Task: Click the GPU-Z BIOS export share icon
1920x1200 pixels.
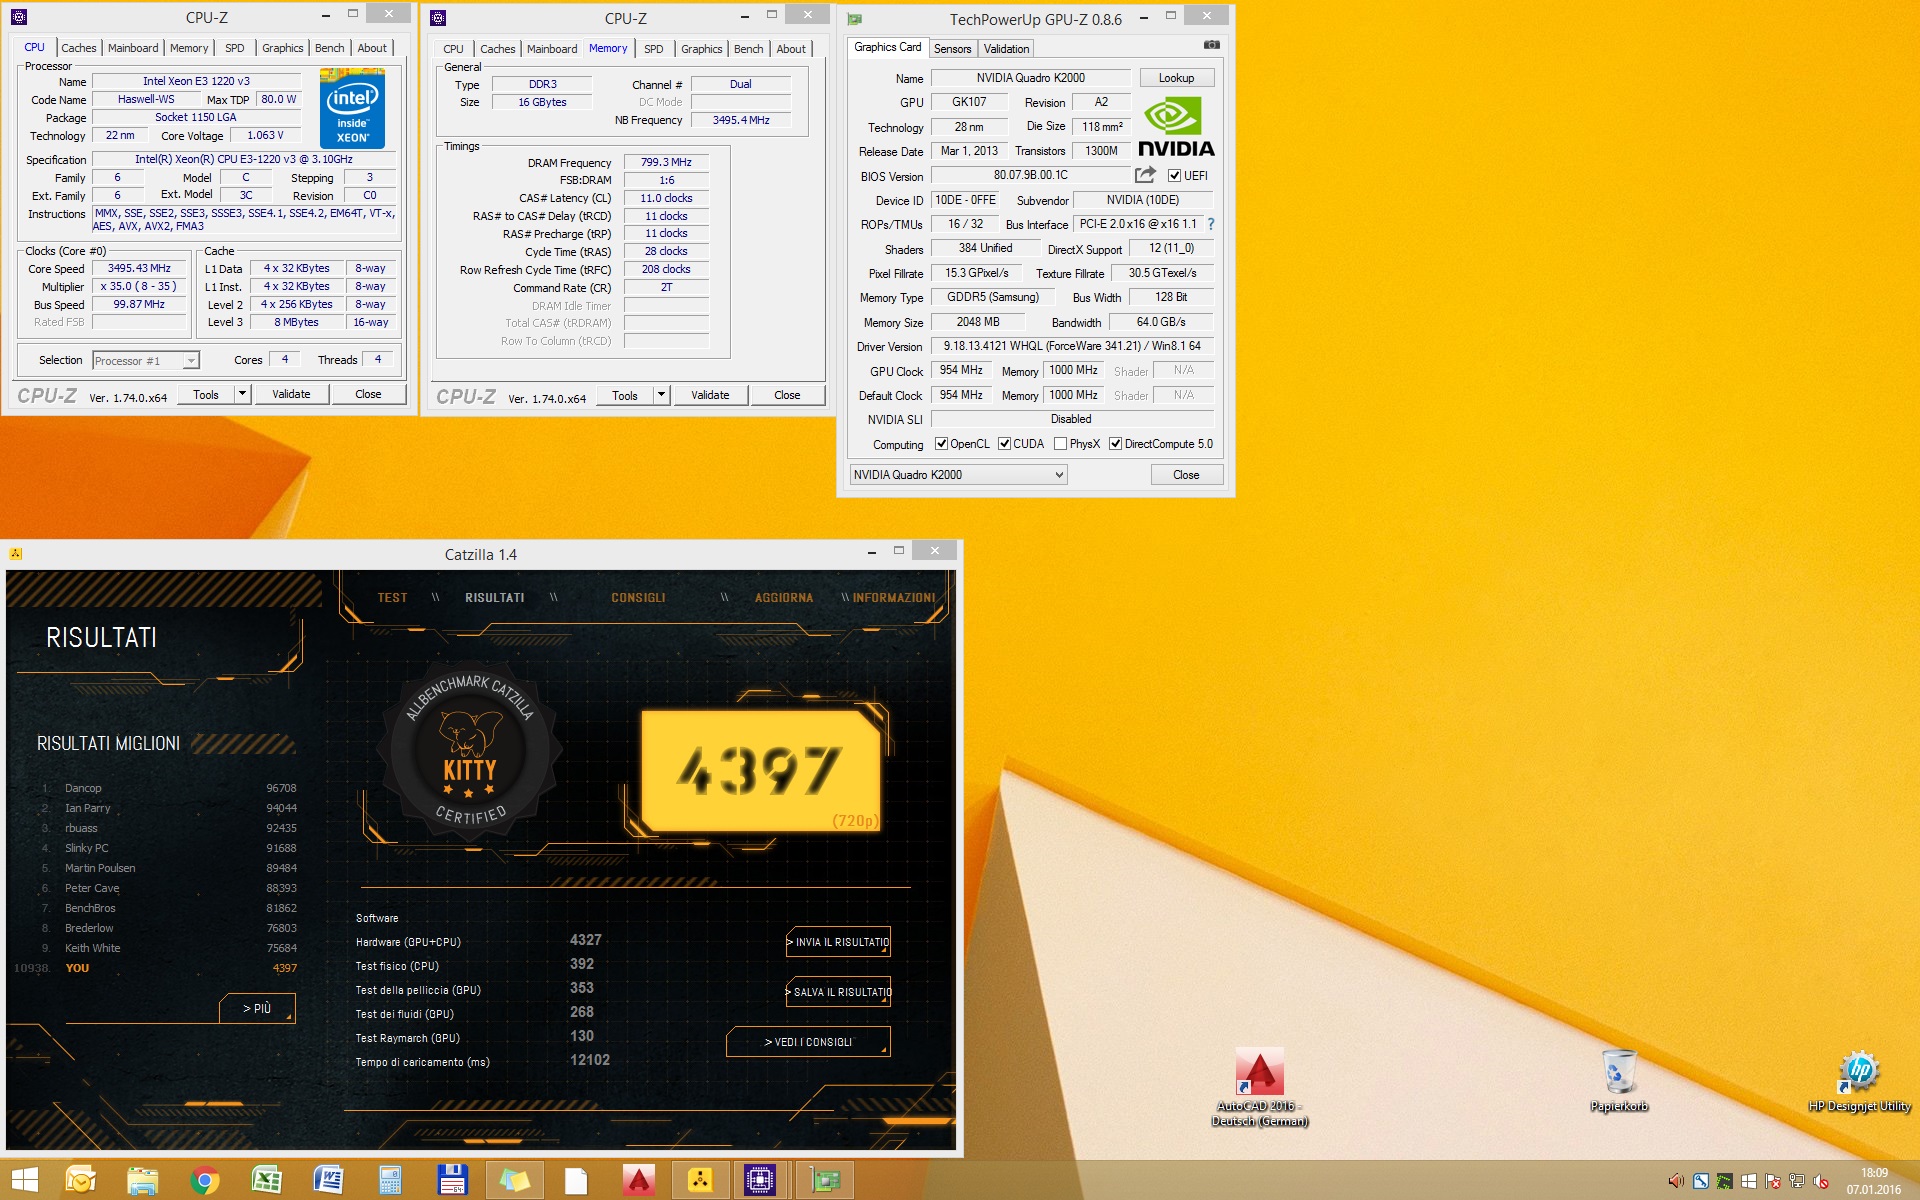Action: tap(1145, 175)
